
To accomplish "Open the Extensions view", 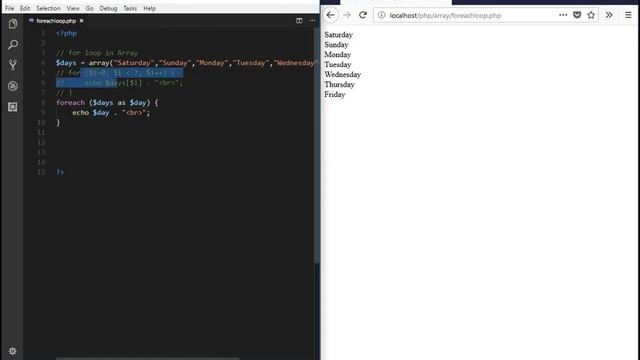I will tap(13, 107).
